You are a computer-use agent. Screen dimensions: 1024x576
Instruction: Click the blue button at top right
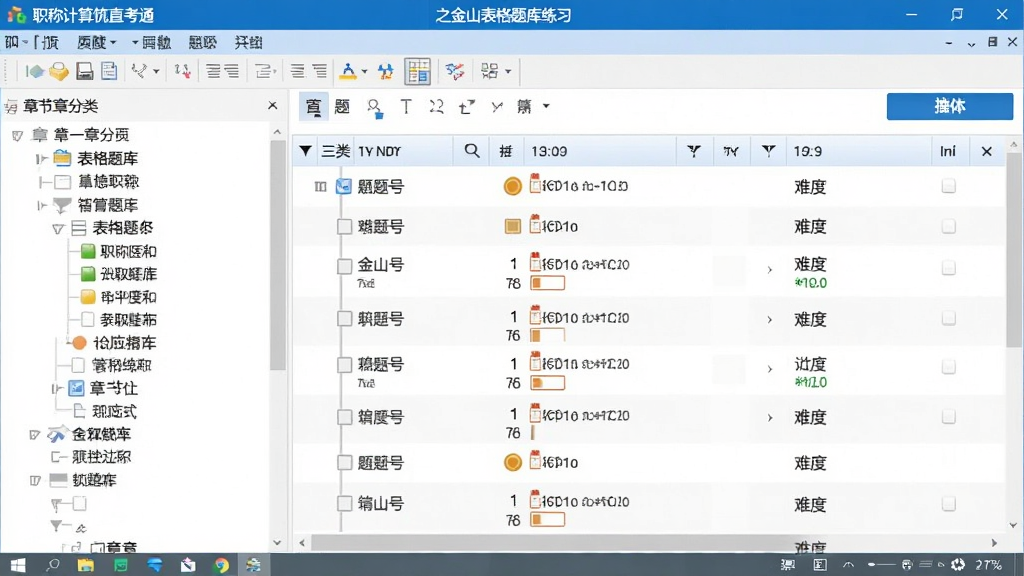pyautogui.click(x=950, y=106)
